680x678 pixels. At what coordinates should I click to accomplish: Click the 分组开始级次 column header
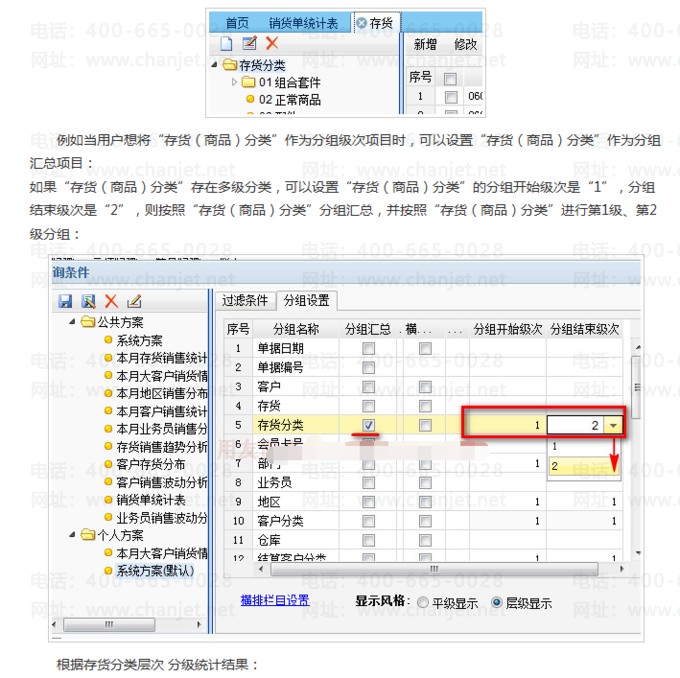pos(508,329)
